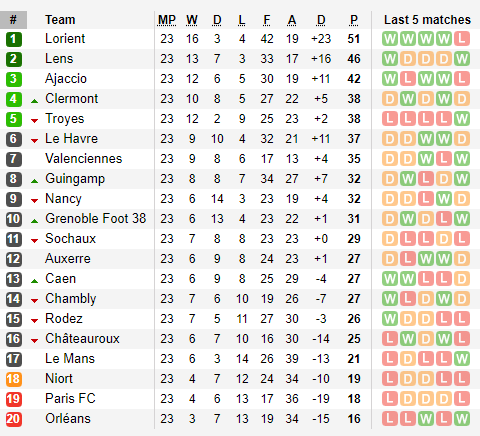Screen dimensions: 480x436
Task: Click the red down arrow beside Châteauroux
Action: click(34, 341)
